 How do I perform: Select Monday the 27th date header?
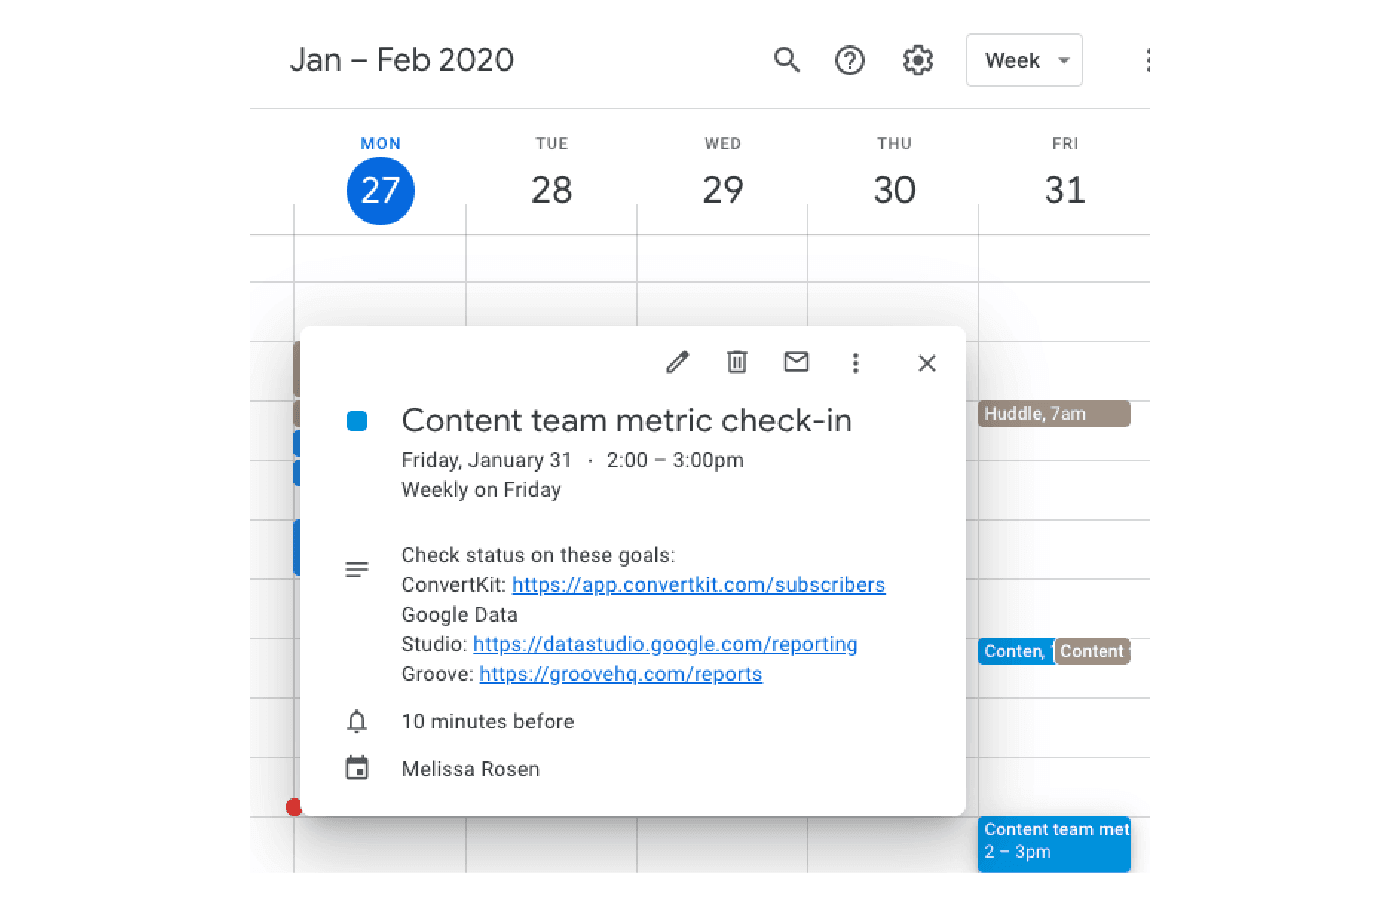click(x=380, y=190)
